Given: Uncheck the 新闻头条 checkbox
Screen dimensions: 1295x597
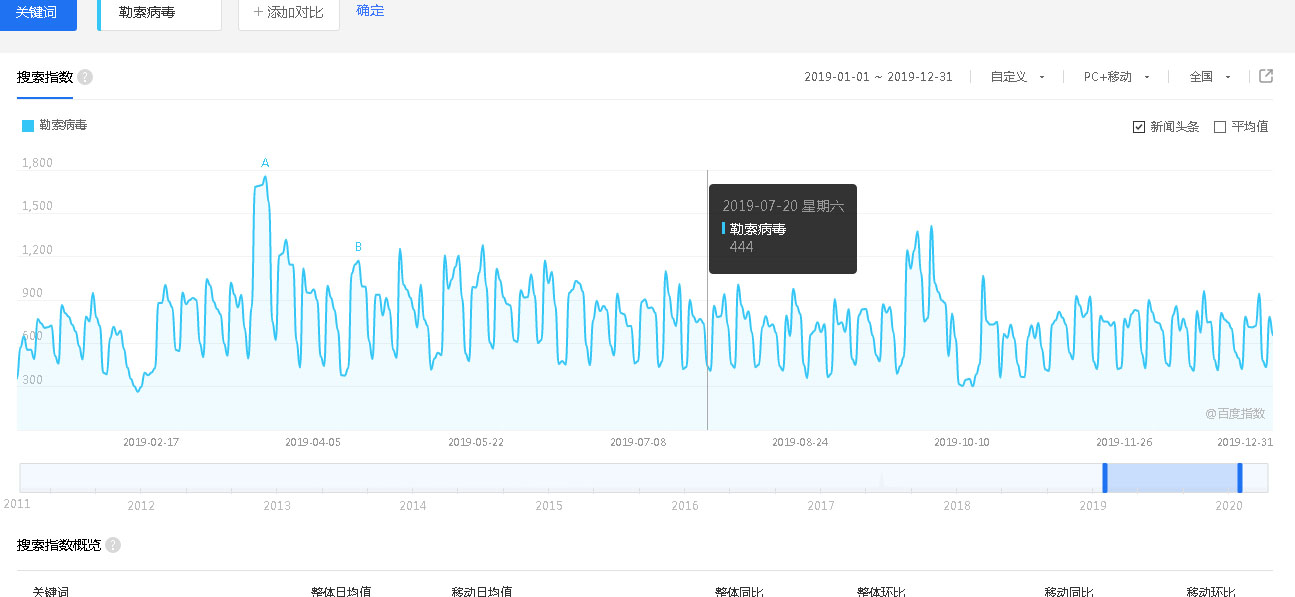Looking at the screenshot, I should (1139, 126).
